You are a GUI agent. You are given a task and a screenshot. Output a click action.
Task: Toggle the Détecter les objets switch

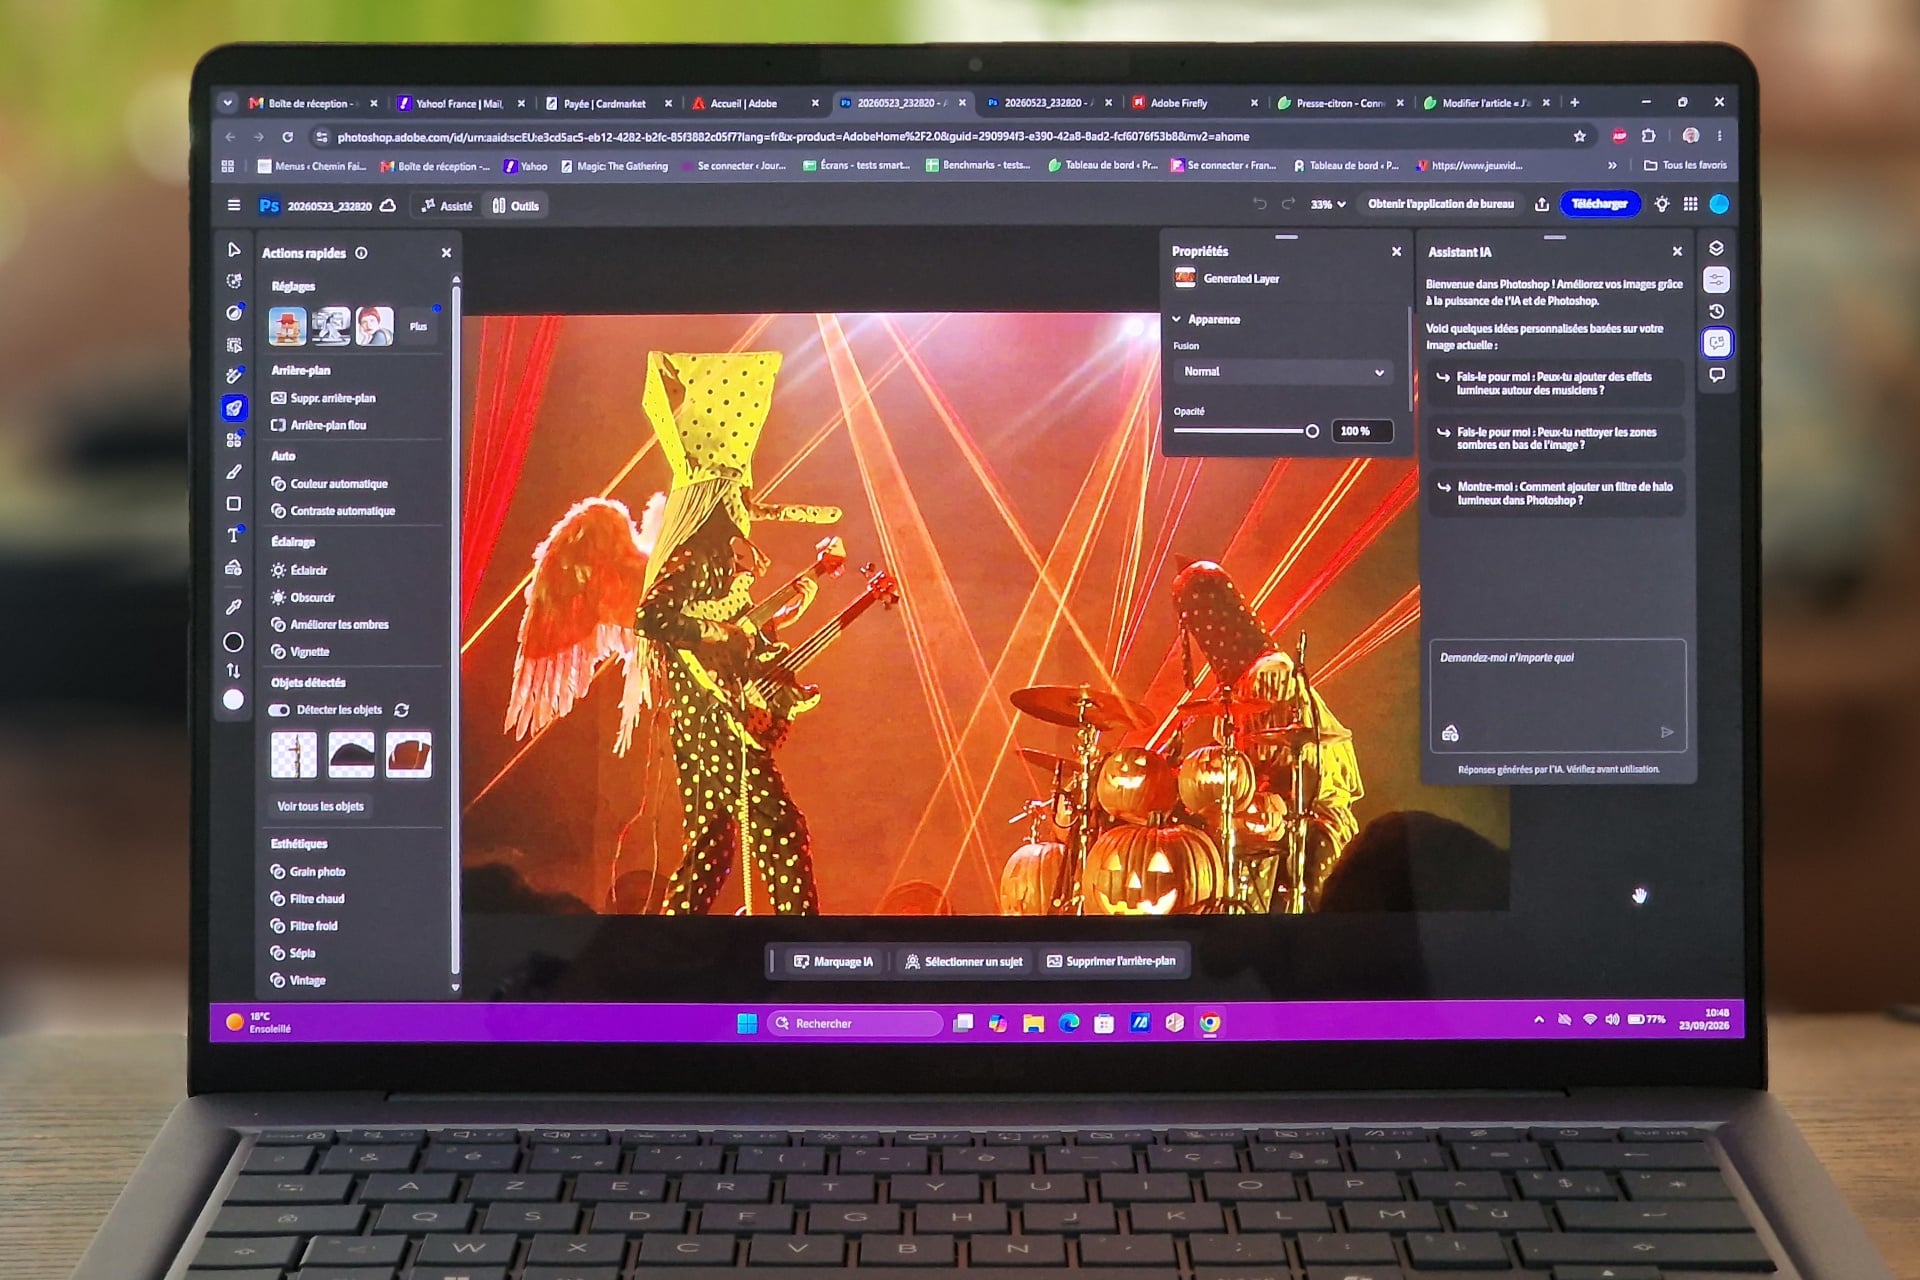click(279, 710)
